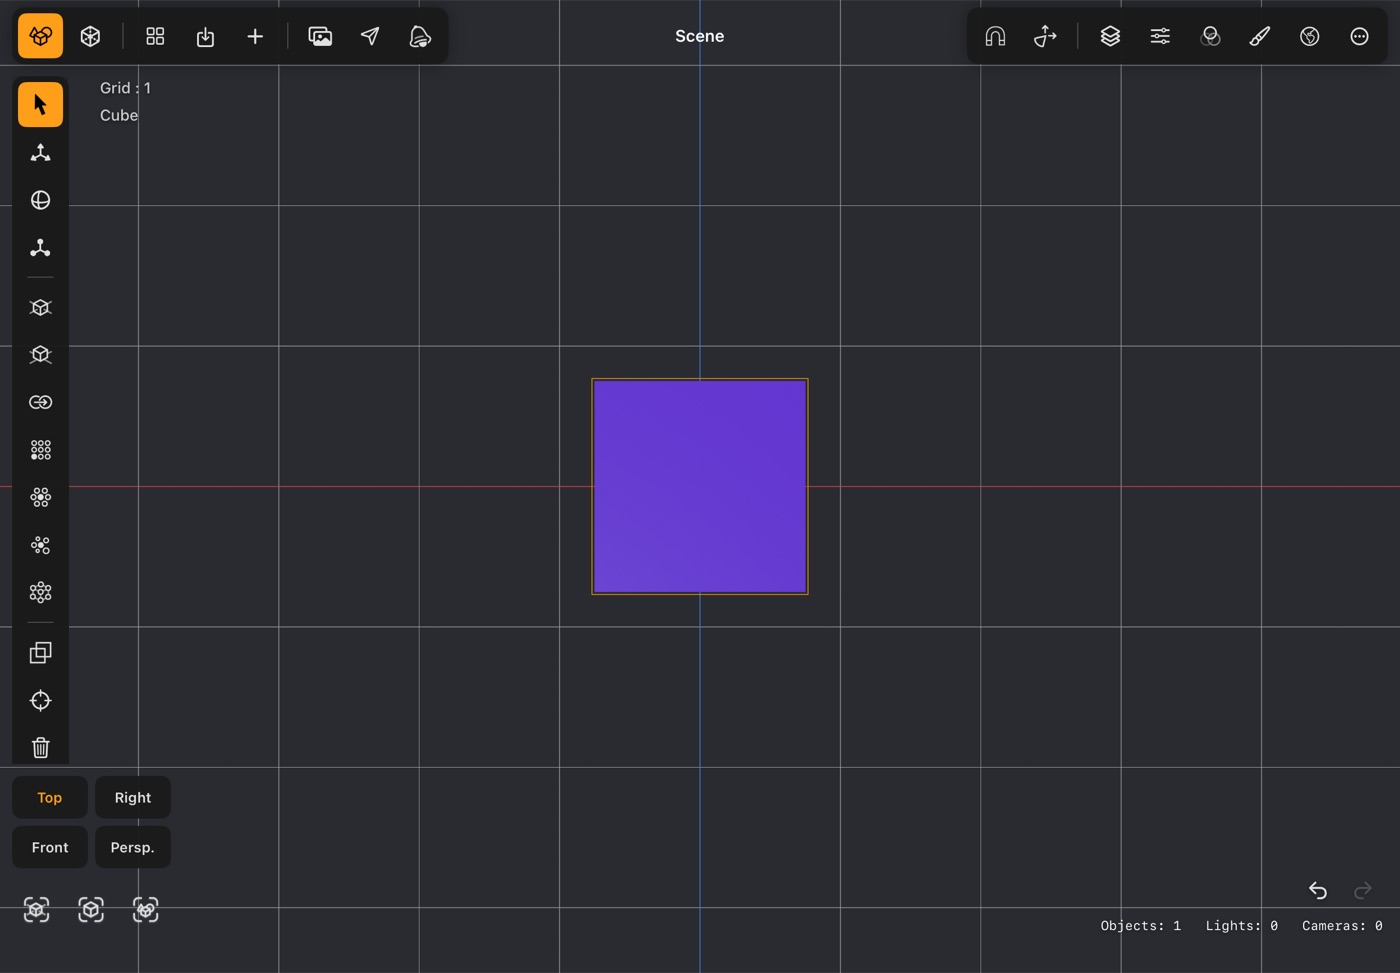Switch to the Persp. view

click(x=133, y=847)
